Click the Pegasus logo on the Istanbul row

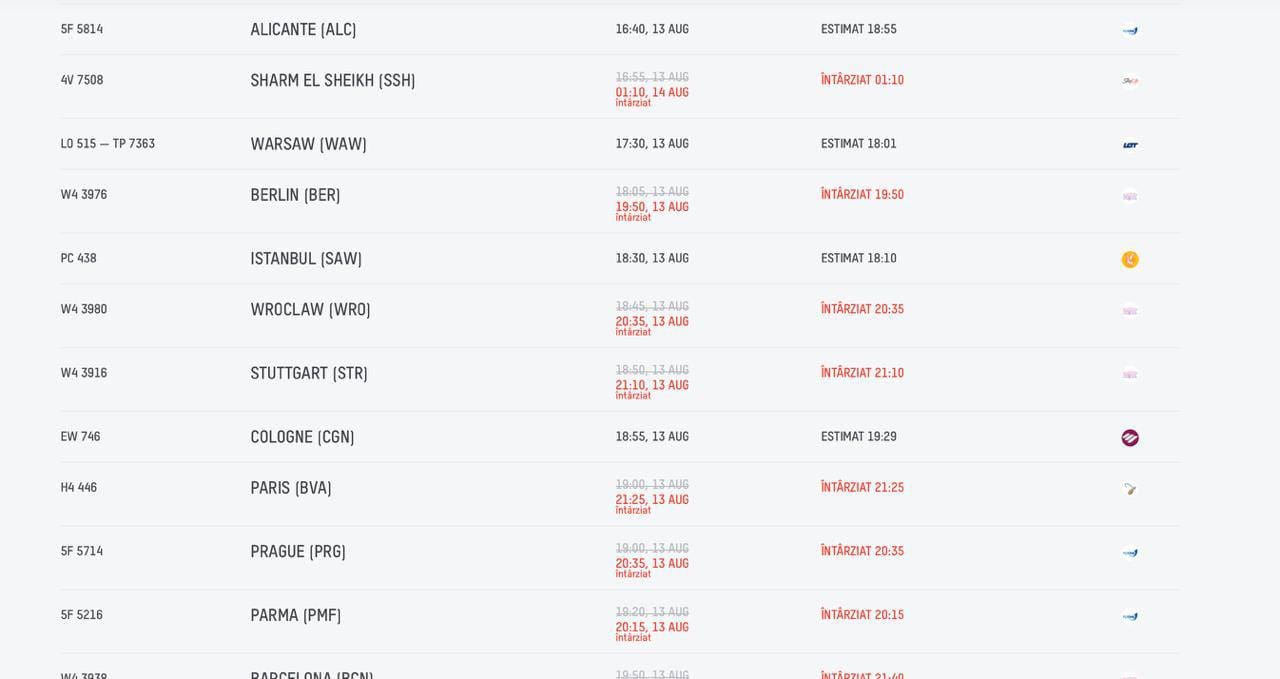(1130, 259)
